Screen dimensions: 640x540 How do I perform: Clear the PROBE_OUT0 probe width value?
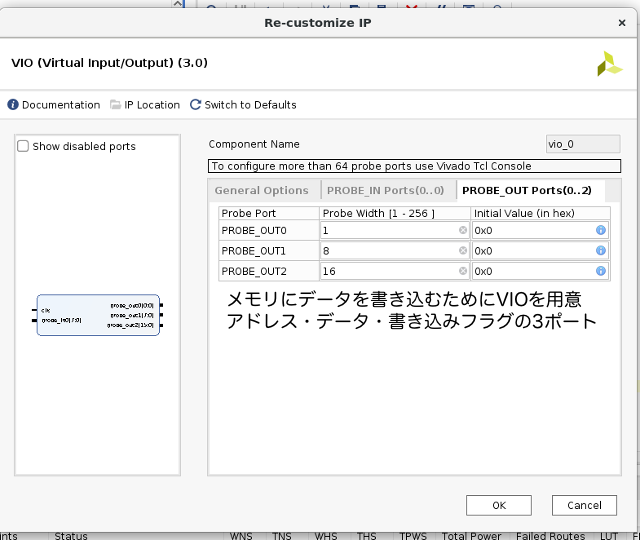(x=463, y=230)
